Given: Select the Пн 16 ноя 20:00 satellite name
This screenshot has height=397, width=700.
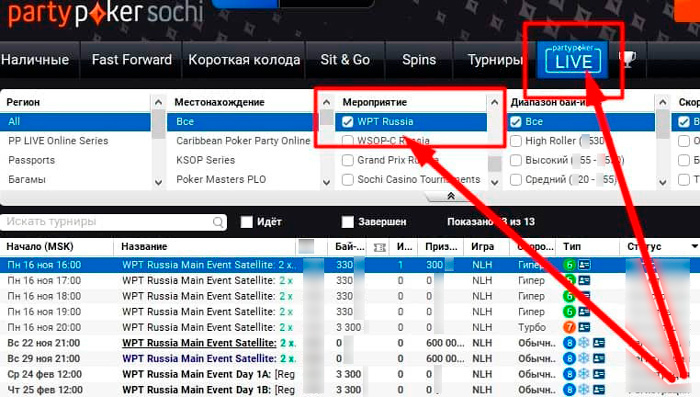Looking at the screenshot, I should click(208, 327).
